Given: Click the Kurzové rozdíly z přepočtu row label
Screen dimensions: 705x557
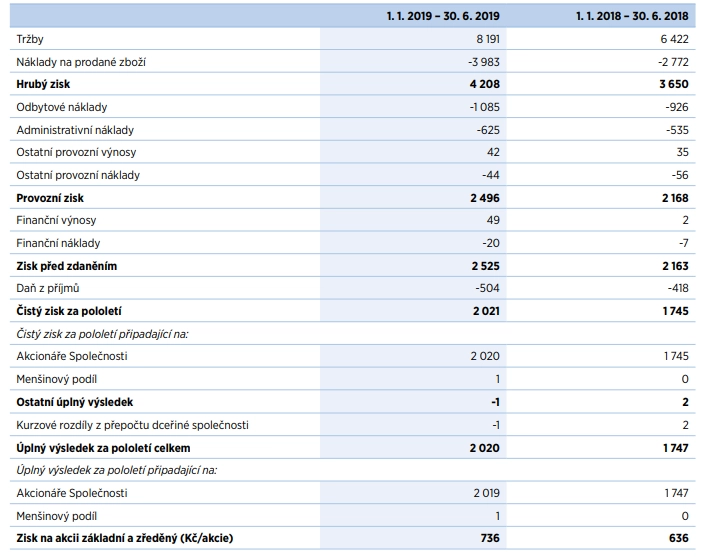Looking at the screenshot, I should [x=132, y=425].
